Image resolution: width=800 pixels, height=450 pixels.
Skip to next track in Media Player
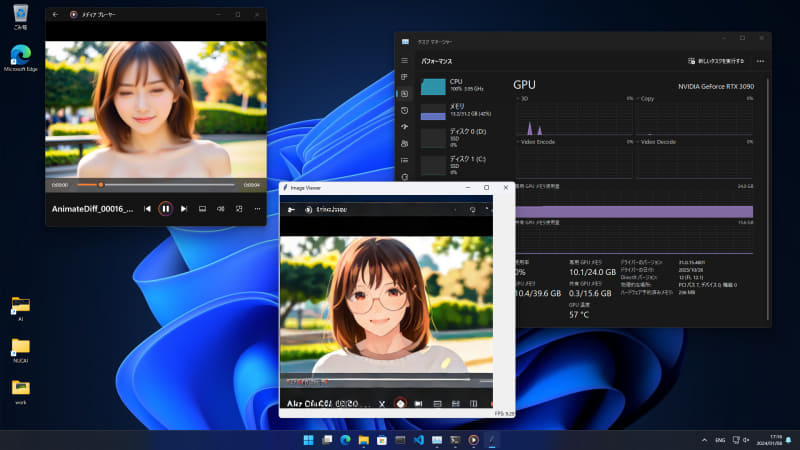(x=184, y=209)
